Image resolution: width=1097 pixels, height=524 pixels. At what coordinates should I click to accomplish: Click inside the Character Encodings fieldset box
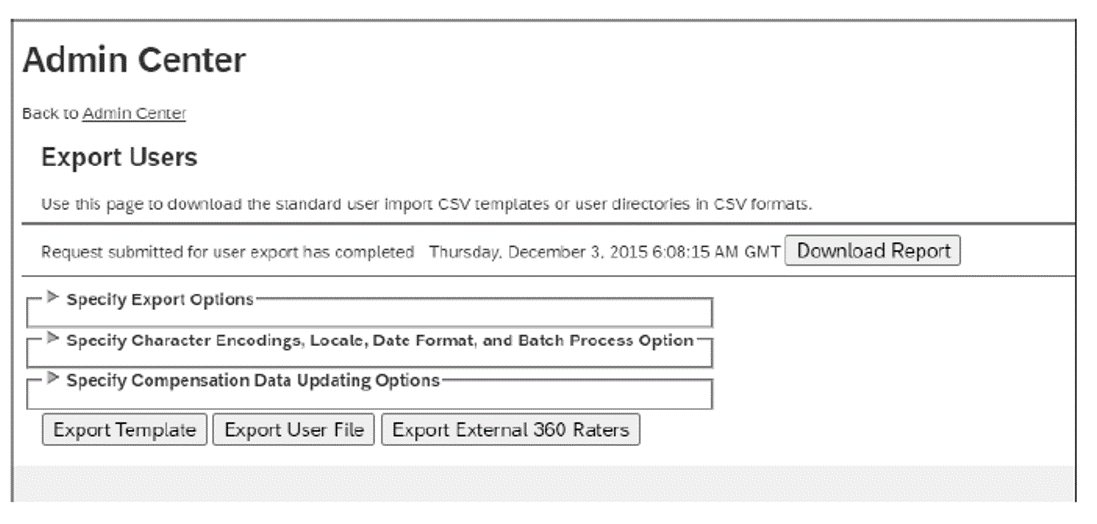(370, 357)
